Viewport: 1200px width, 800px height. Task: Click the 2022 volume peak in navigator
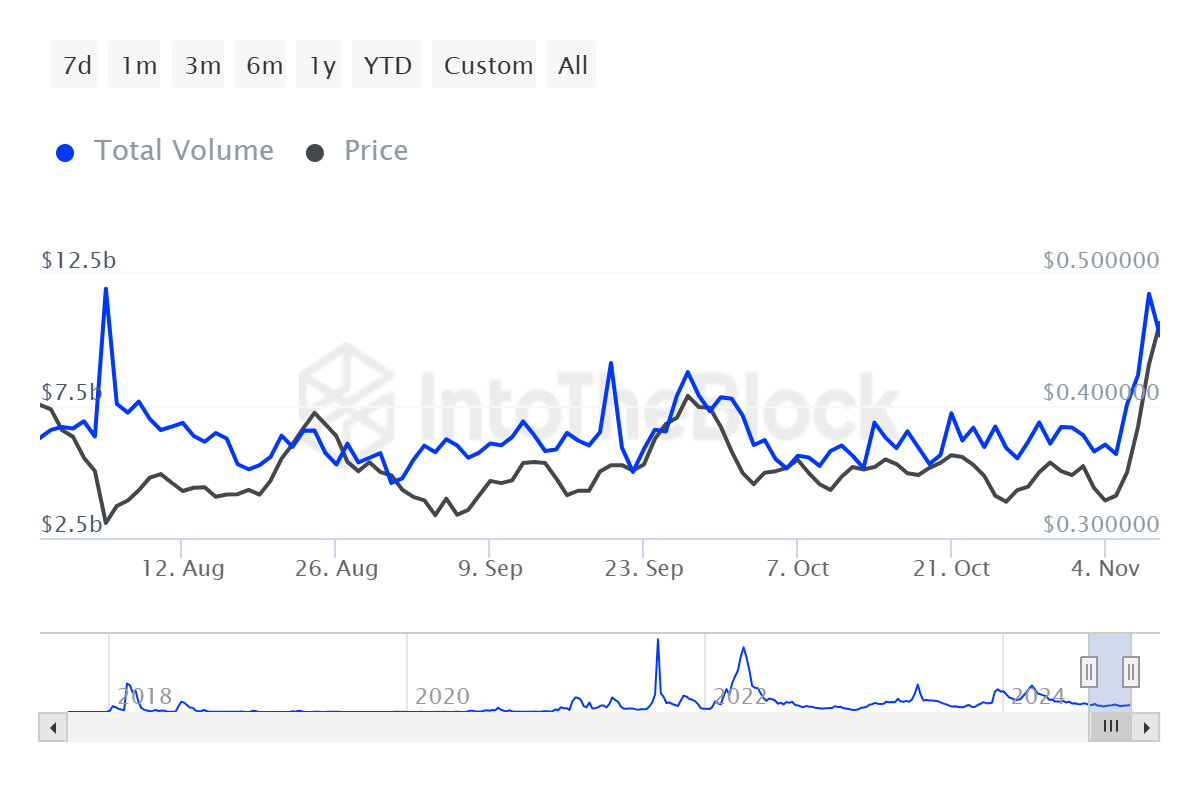744,650
